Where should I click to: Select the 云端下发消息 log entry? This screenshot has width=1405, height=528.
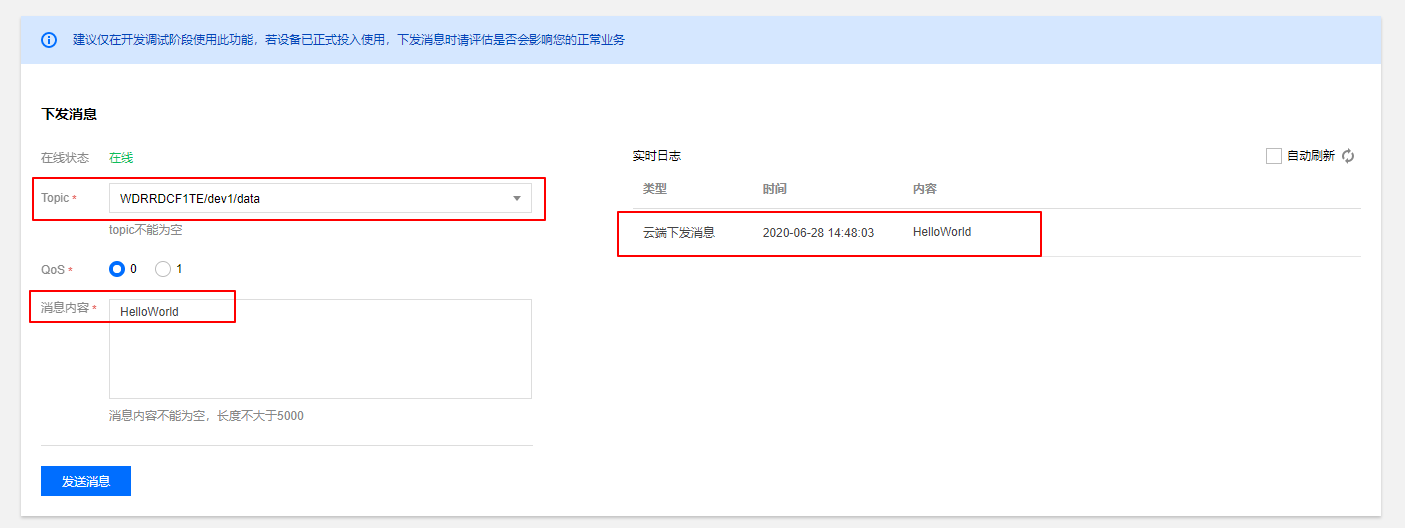tap(679, 232)
